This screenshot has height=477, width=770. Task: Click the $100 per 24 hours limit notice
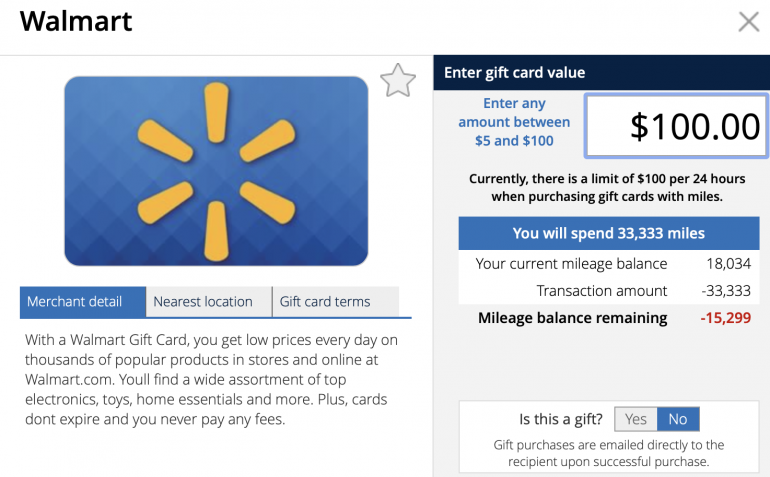[x=608, y=188]
